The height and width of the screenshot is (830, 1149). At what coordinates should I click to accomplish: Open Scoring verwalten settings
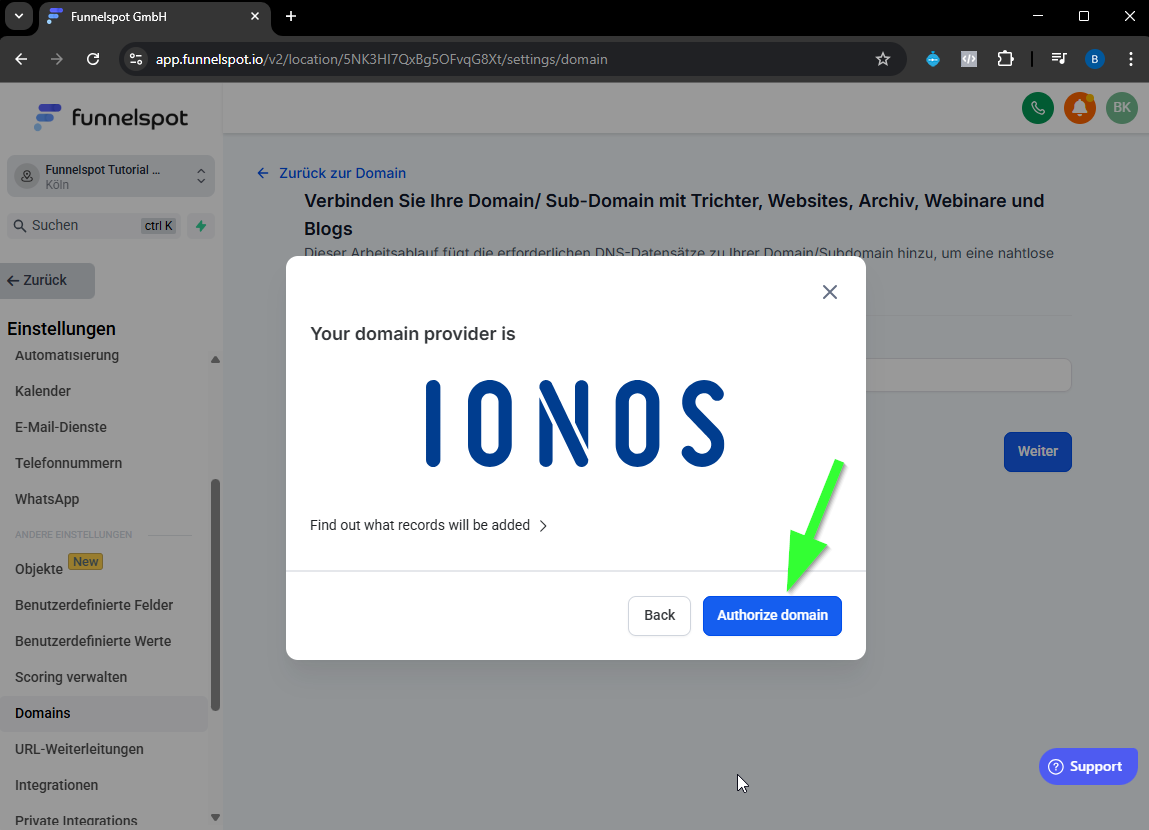(70, 677)
